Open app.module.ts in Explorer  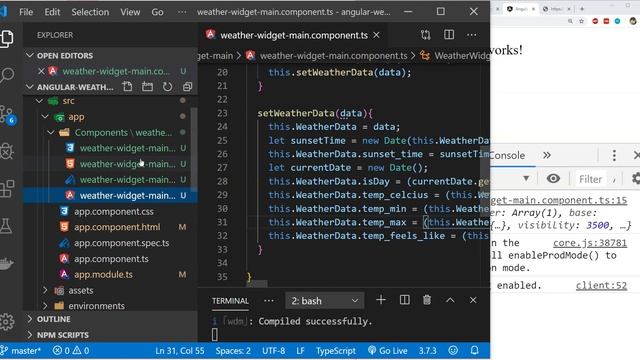pyautogui.click(x=103, y=274)
